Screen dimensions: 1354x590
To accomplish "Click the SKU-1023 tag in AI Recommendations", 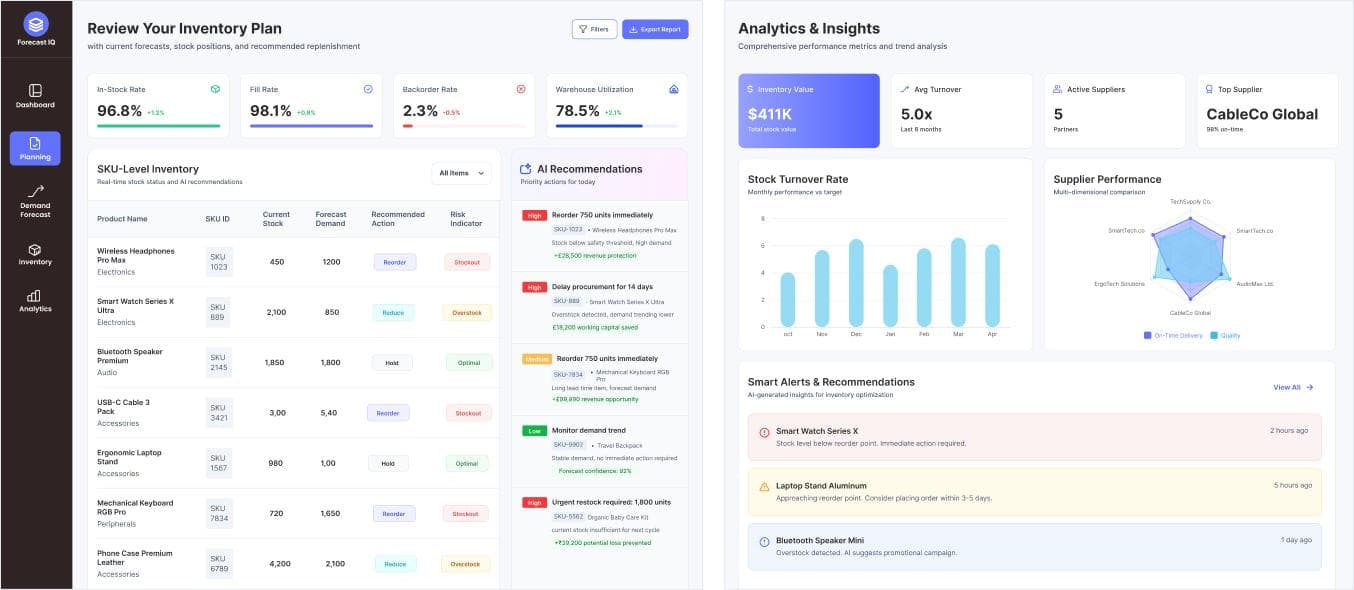I will pyautogui.click(x=568, y=229).
